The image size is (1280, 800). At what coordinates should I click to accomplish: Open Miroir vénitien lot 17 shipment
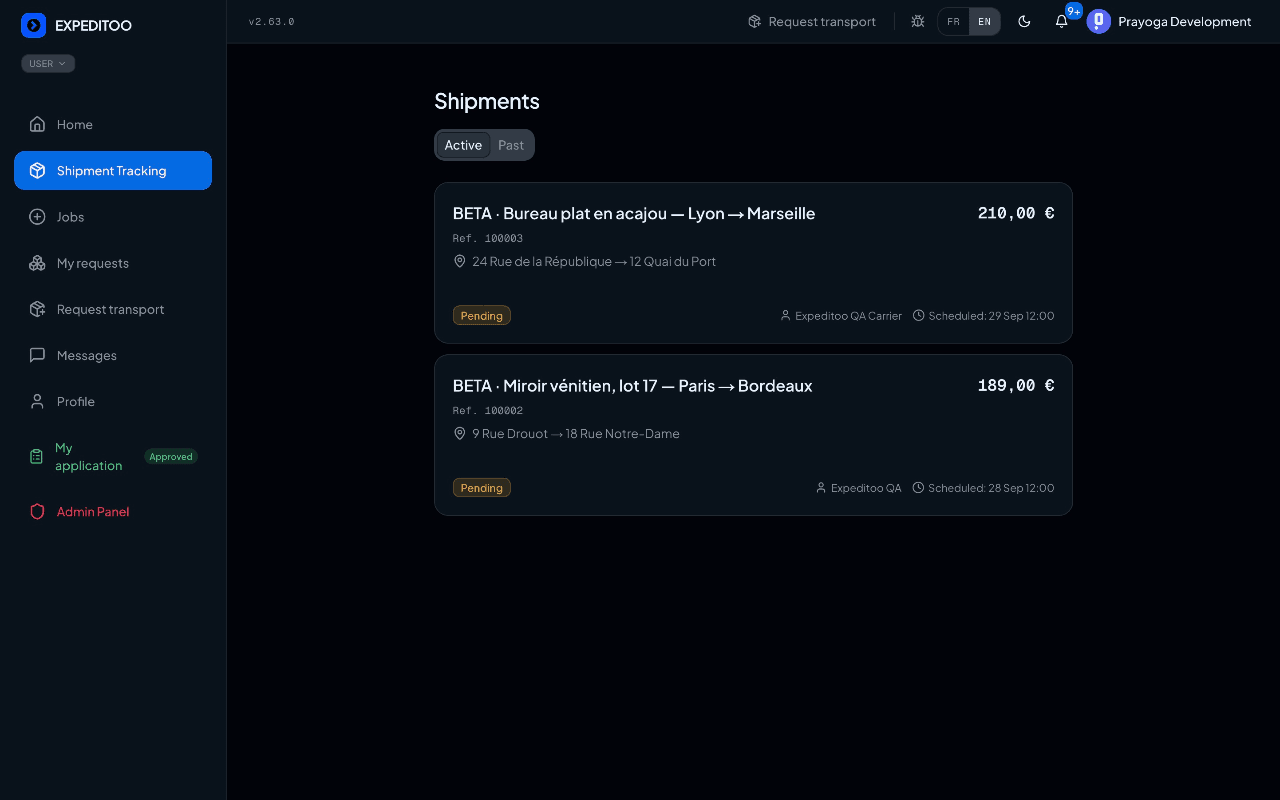(753, 435)
